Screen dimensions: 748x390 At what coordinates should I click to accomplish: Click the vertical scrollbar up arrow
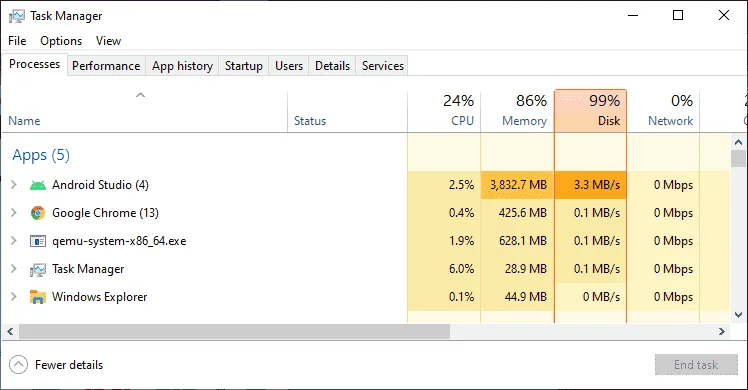tap(738, 142)
